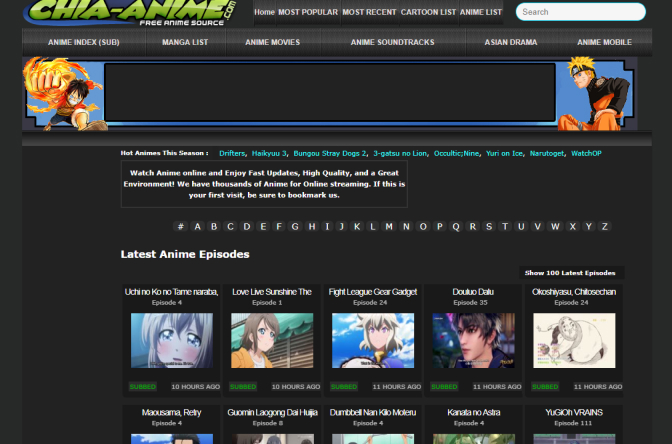Viewport: 672px width, 444px height.
Task: Click SUBBED tag under Douluo Dalu
Action: point(444,387)
